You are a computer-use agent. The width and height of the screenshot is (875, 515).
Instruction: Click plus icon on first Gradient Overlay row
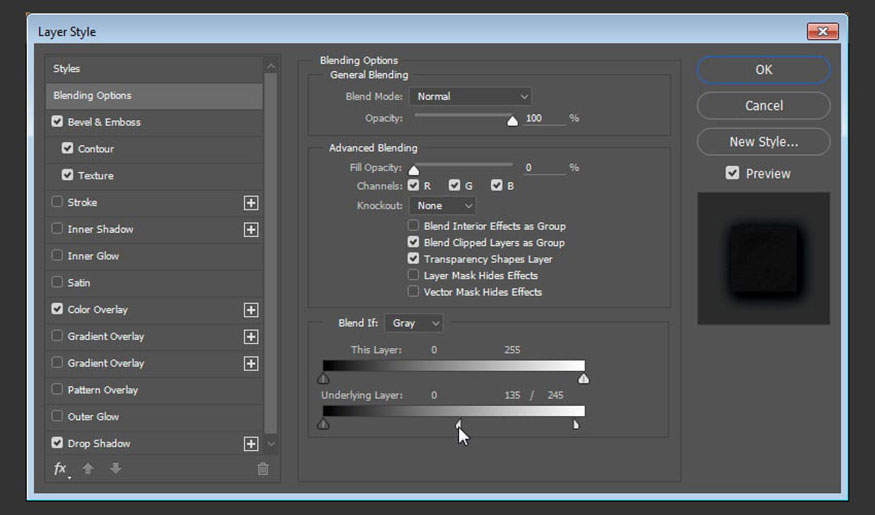pyautogui.click(x=251, y=336)
